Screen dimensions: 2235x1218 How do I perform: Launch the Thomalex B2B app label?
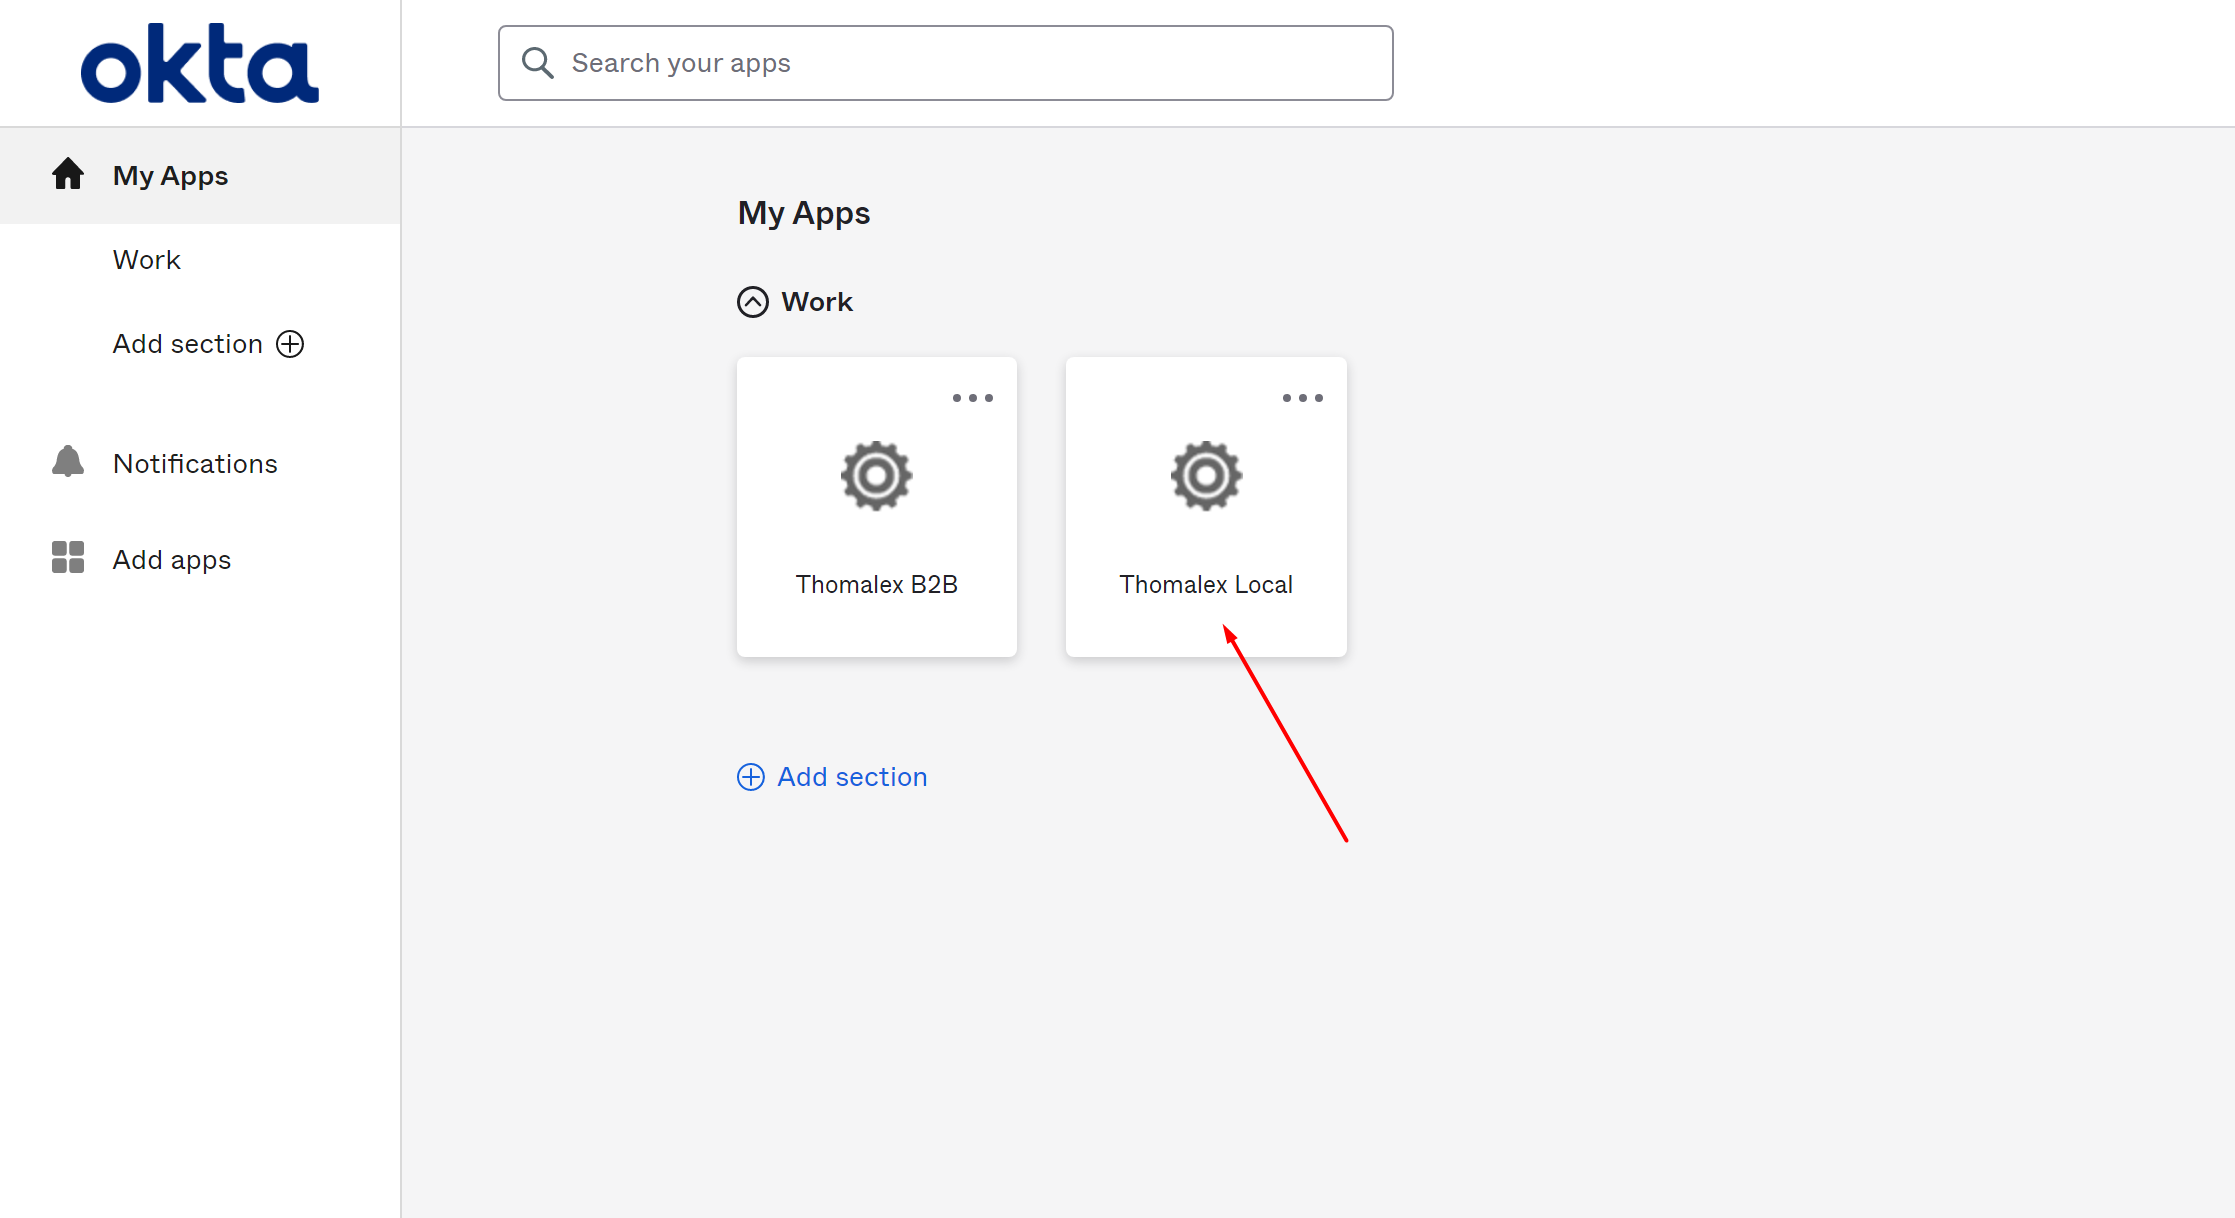coord(876,585)
